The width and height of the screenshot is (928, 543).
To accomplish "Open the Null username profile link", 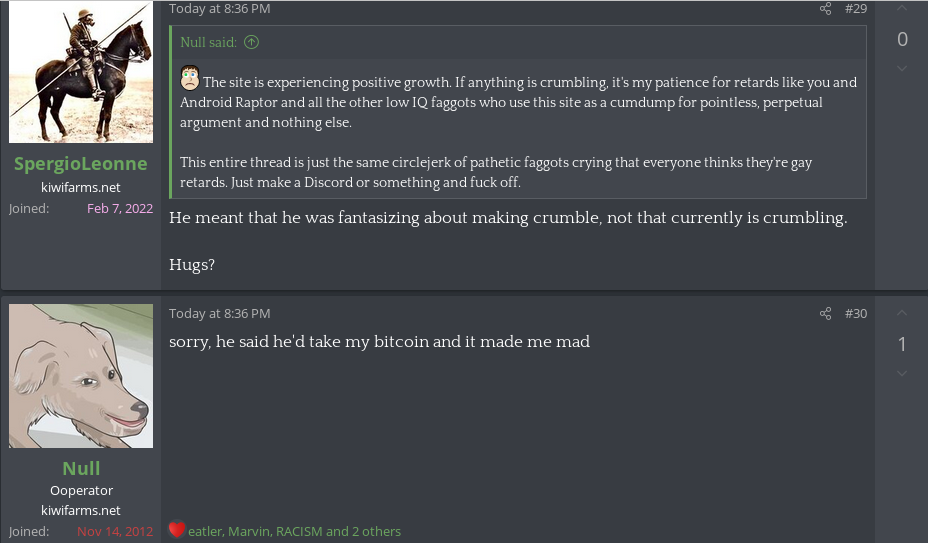I will pos(81,468).
